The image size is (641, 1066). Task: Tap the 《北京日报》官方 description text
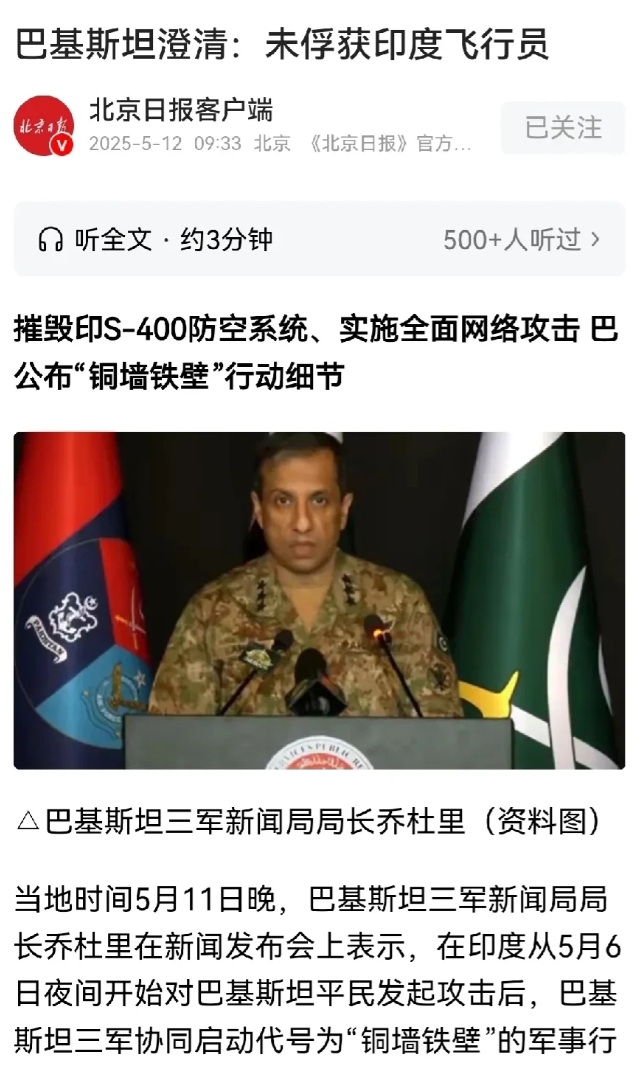(389, 143)
